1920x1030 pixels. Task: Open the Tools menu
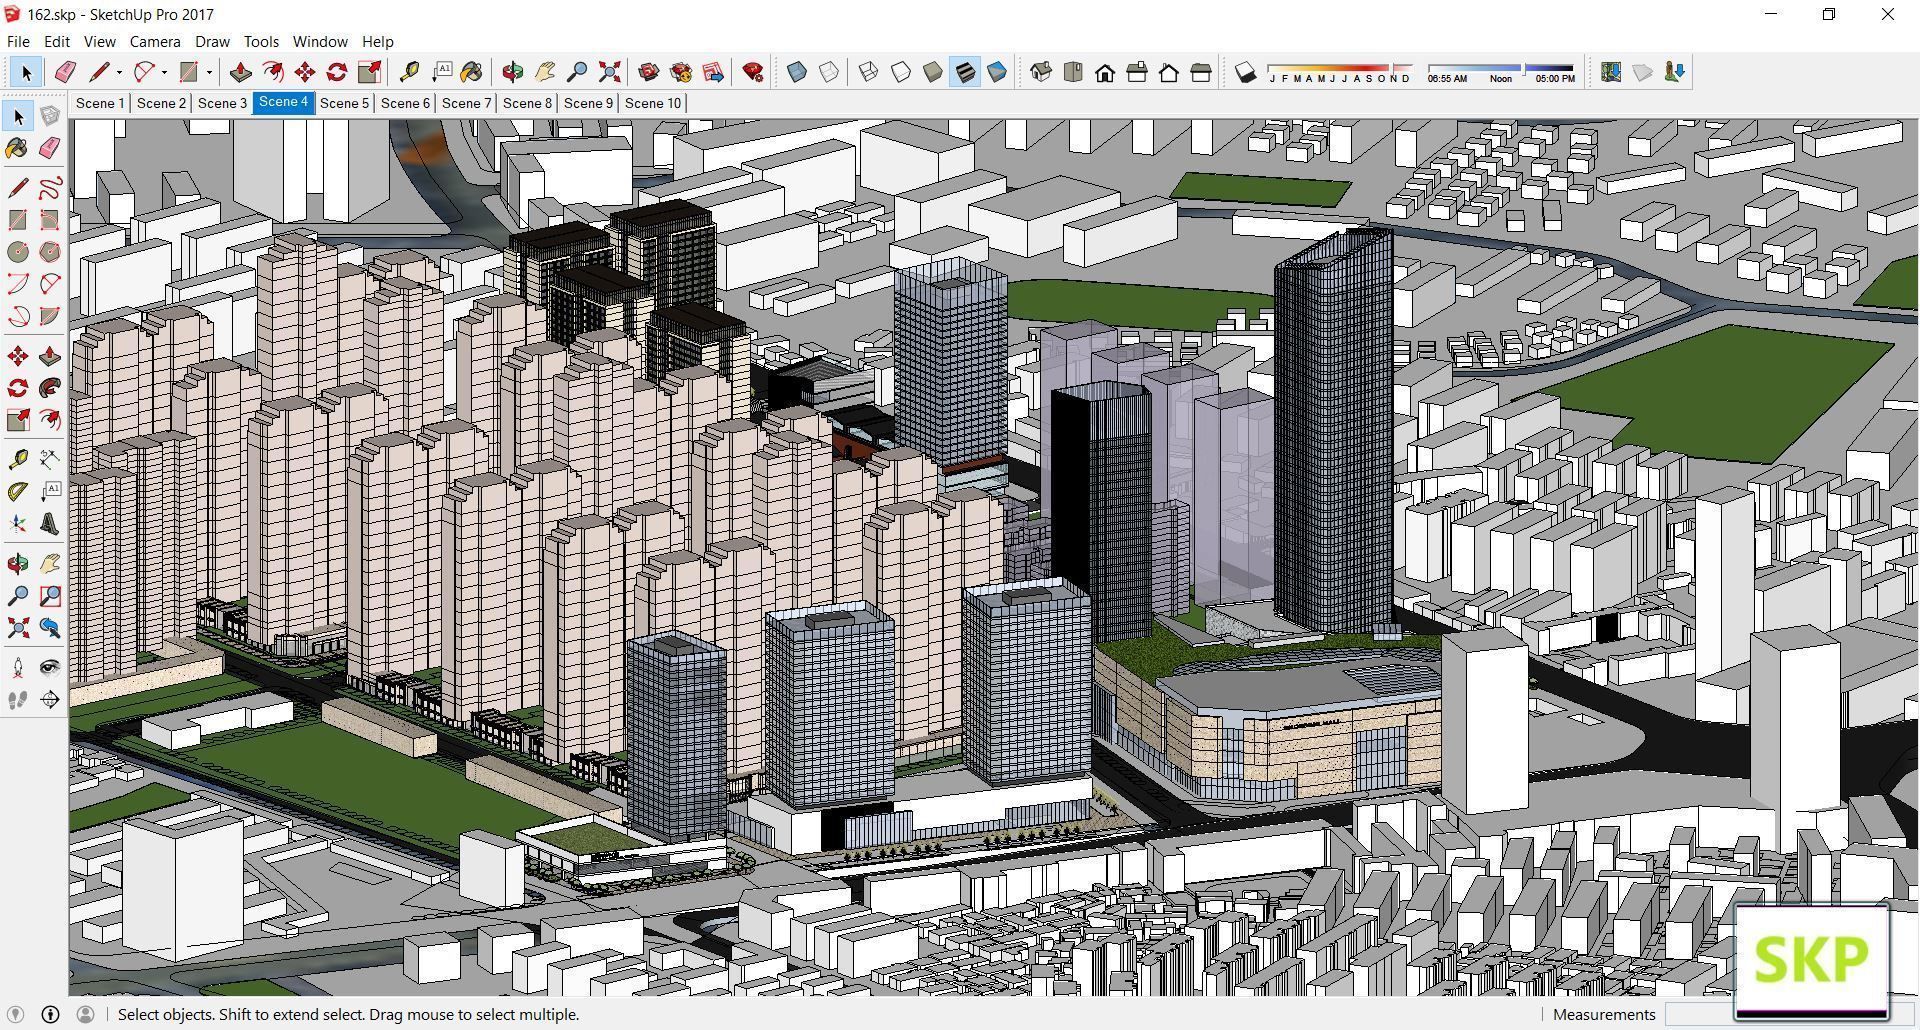coord(261,42)
